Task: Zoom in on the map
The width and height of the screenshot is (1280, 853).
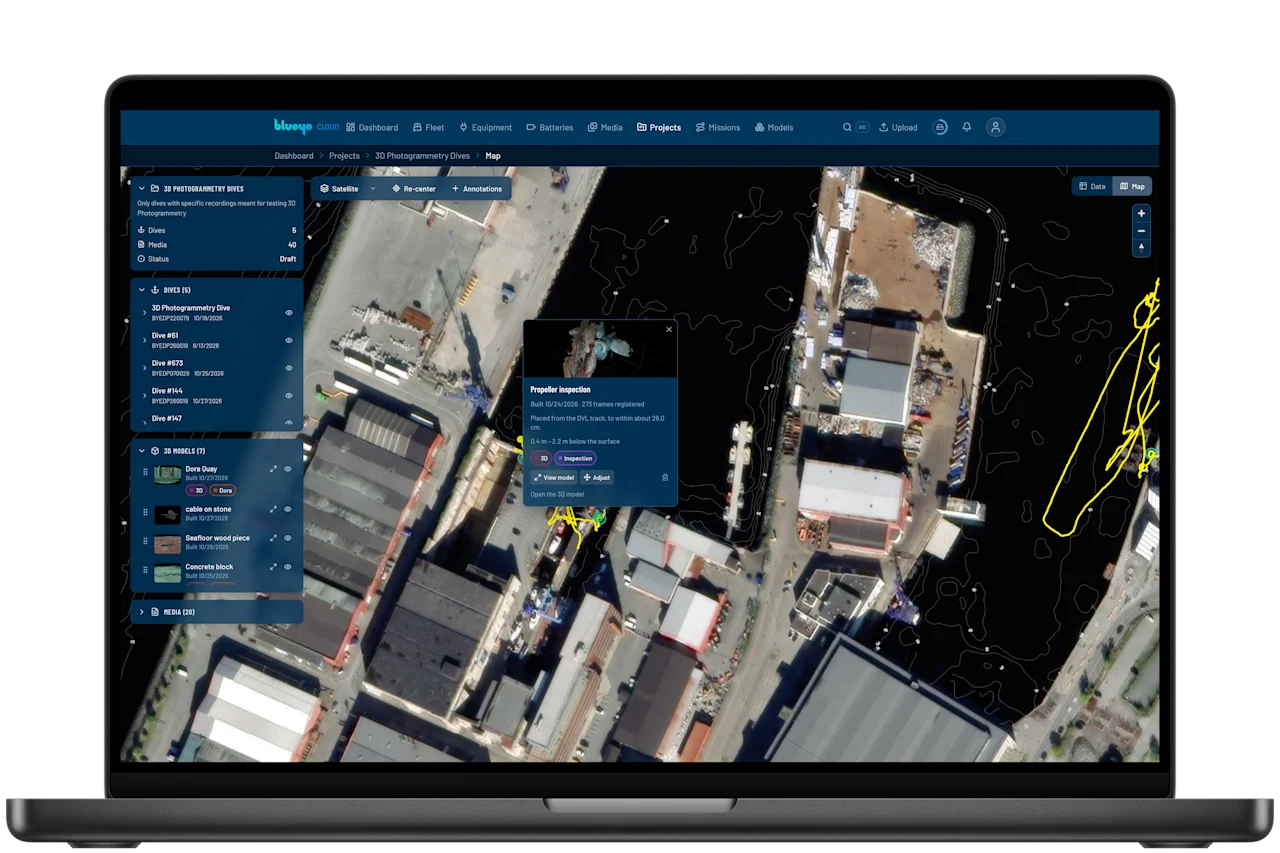Action: [x=1142, y=213]
